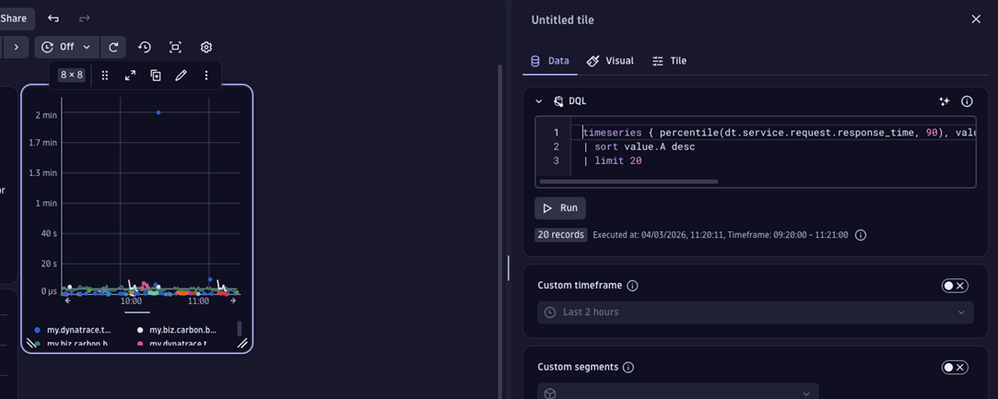Image resolution: width=998 pixels, height=399 pixels.
Task: Enter fullscreen presentation mode icon
Action: (x=175, y=47)
